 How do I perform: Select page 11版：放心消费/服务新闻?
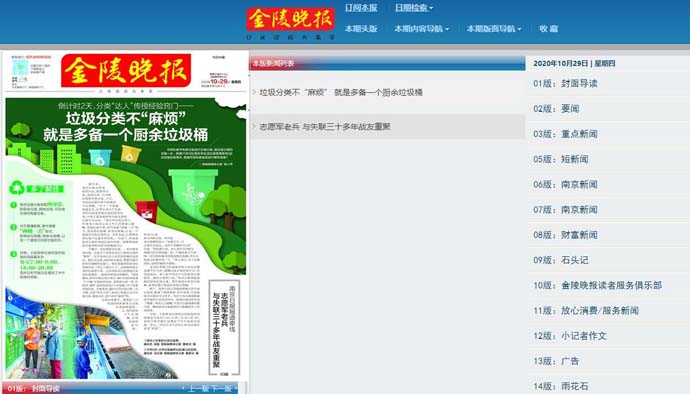pos(586,311)
